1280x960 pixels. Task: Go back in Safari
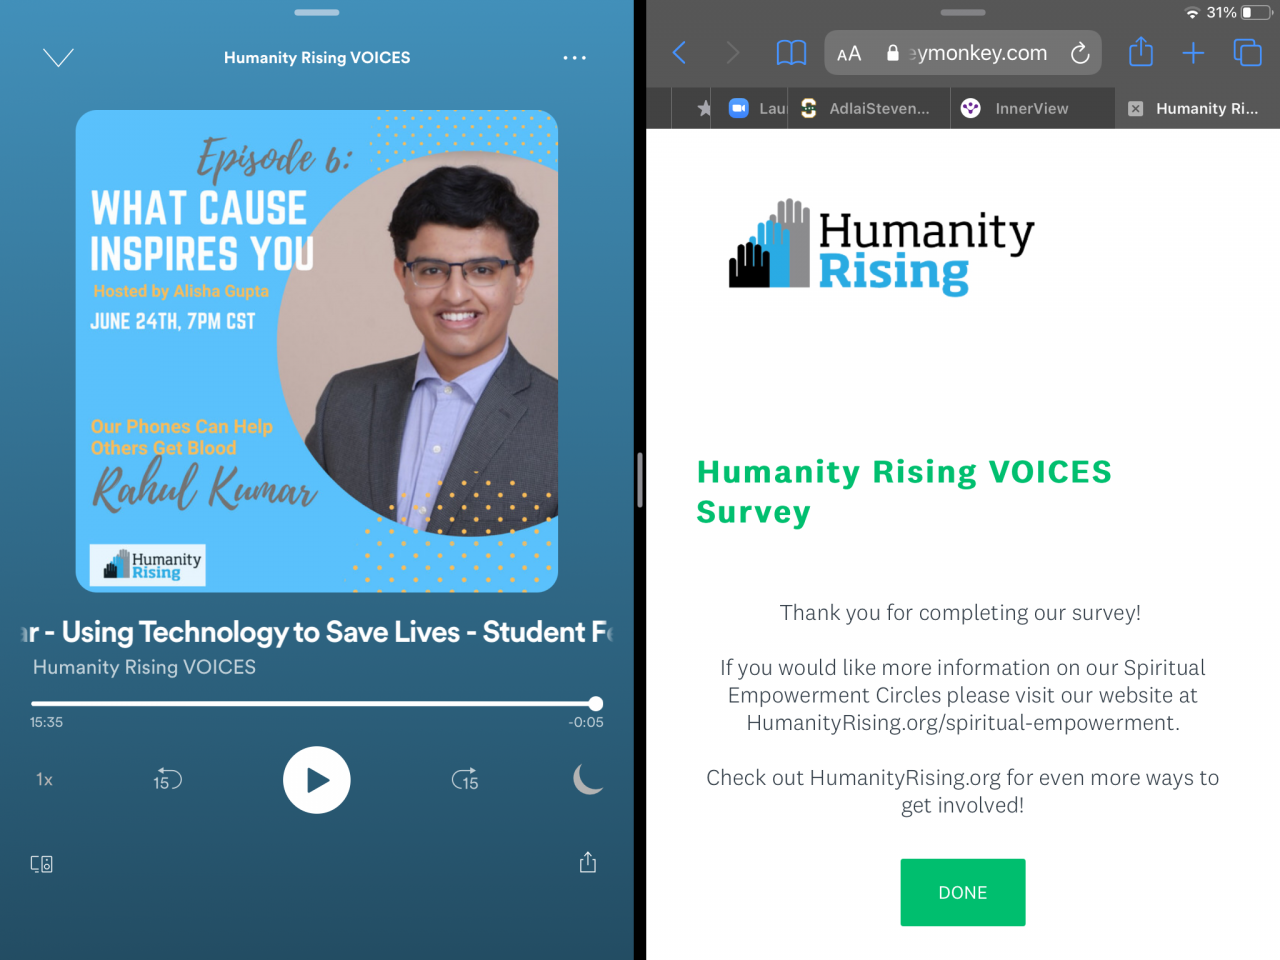click(x=679, y=53)
